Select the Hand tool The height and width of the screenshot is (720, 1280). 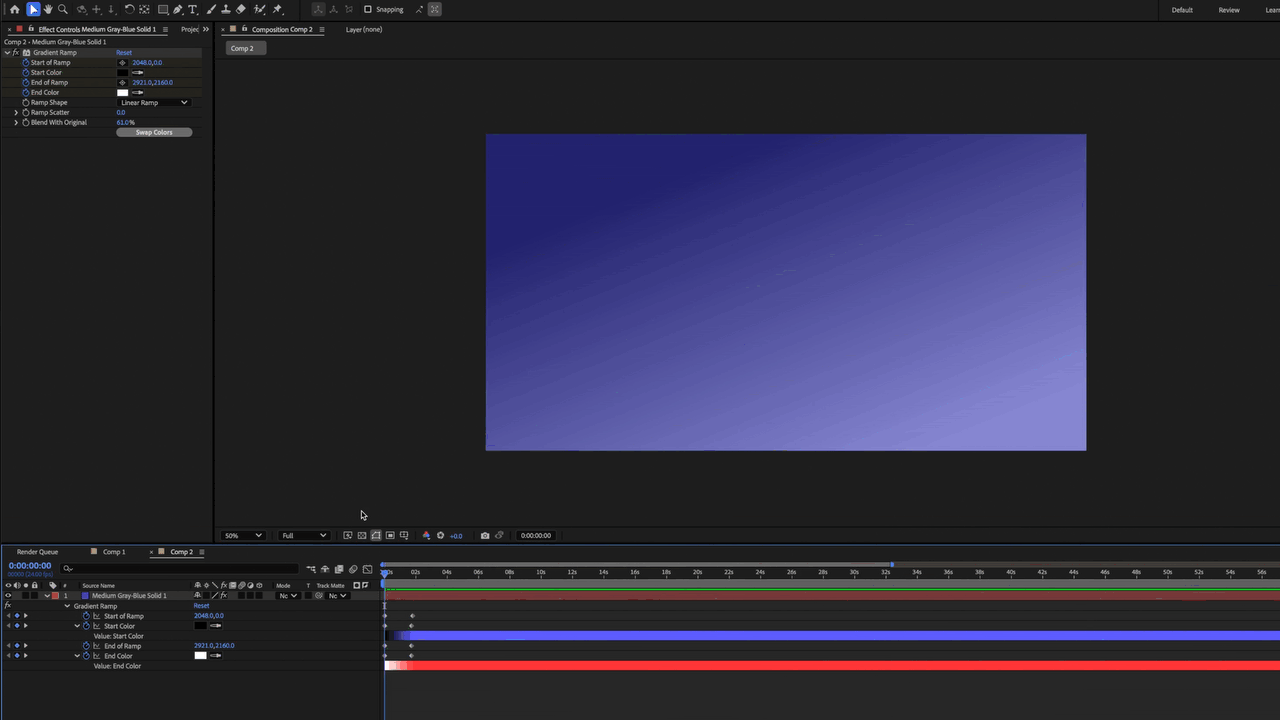click(x=48, y=9)
